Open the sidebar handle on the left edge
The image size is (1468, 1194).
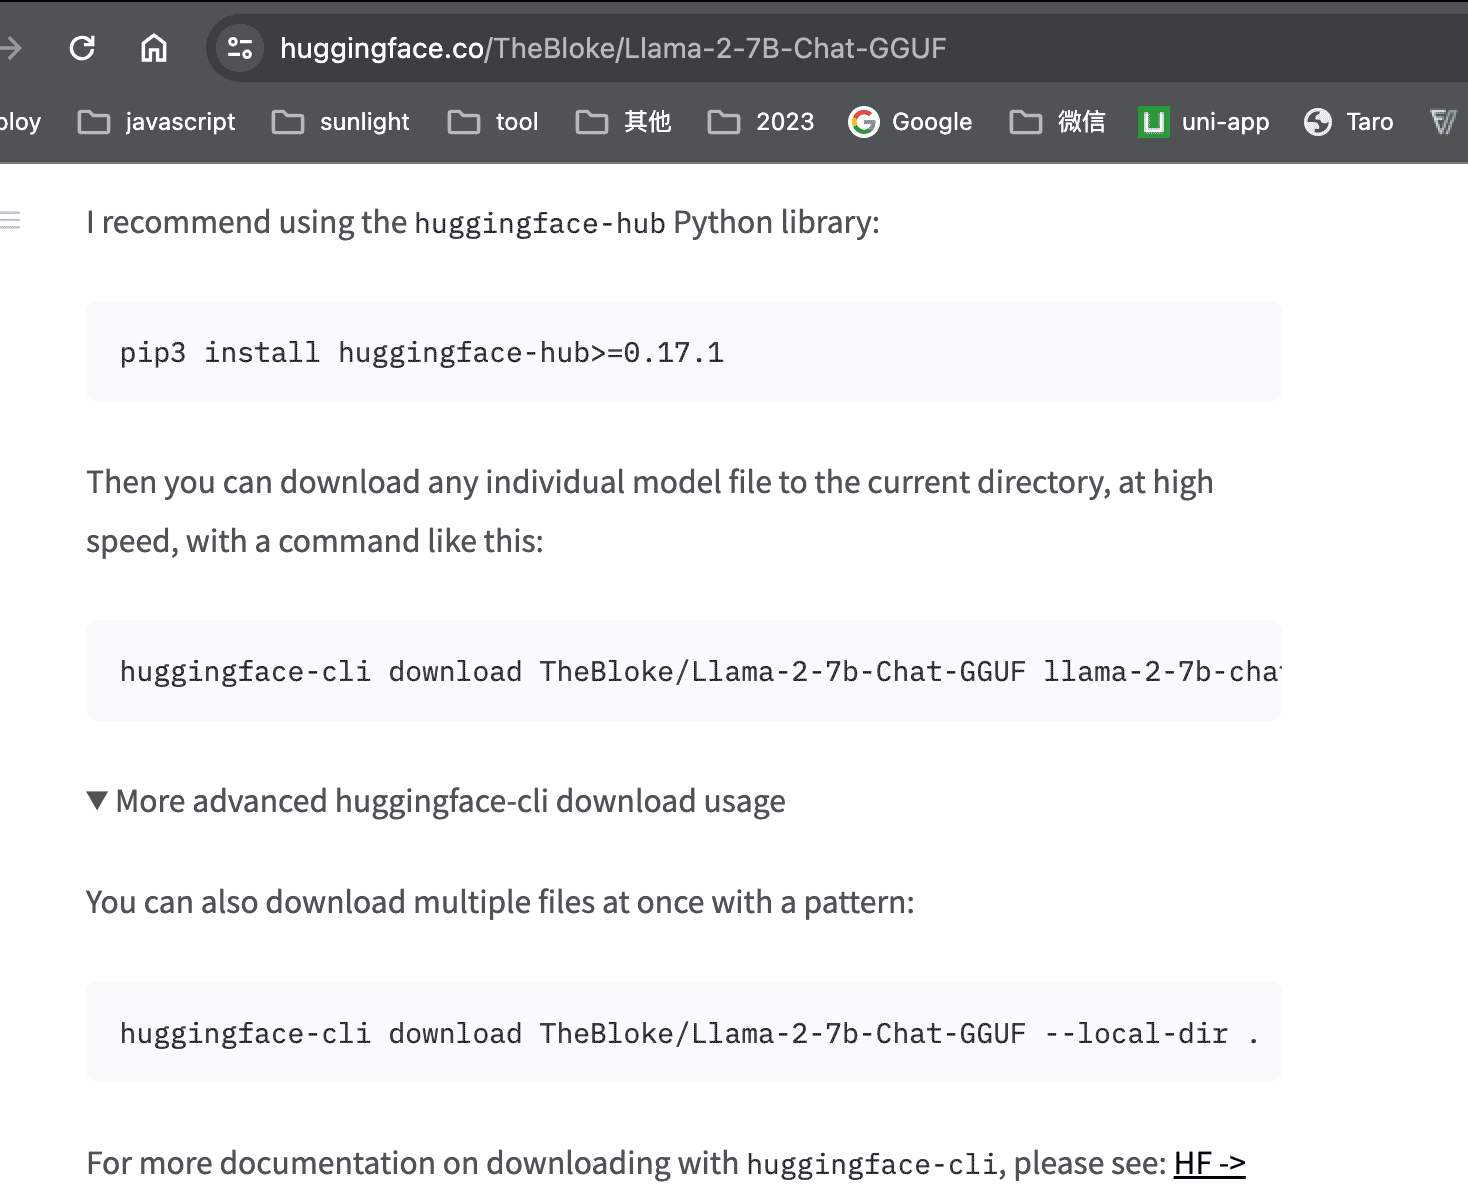[11, 220]
